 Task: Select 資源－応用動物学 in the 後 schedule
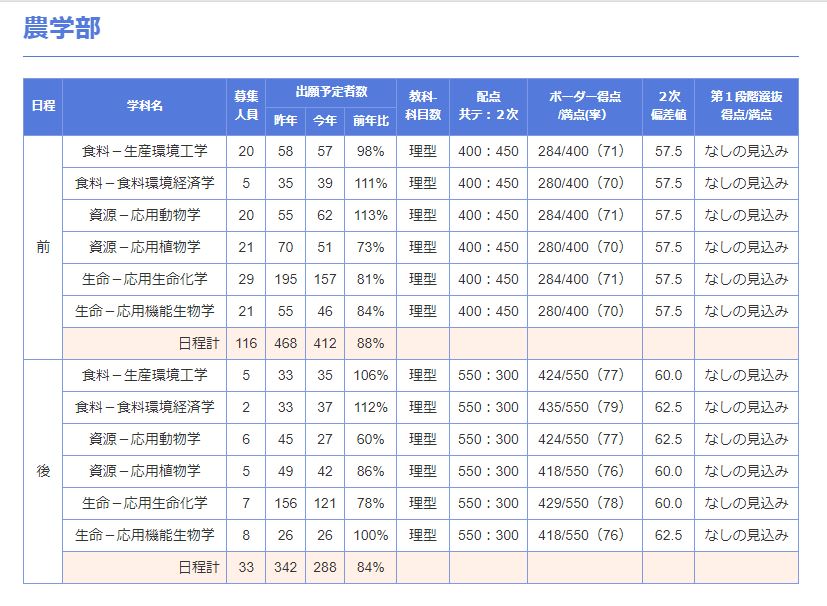[145, 439]
